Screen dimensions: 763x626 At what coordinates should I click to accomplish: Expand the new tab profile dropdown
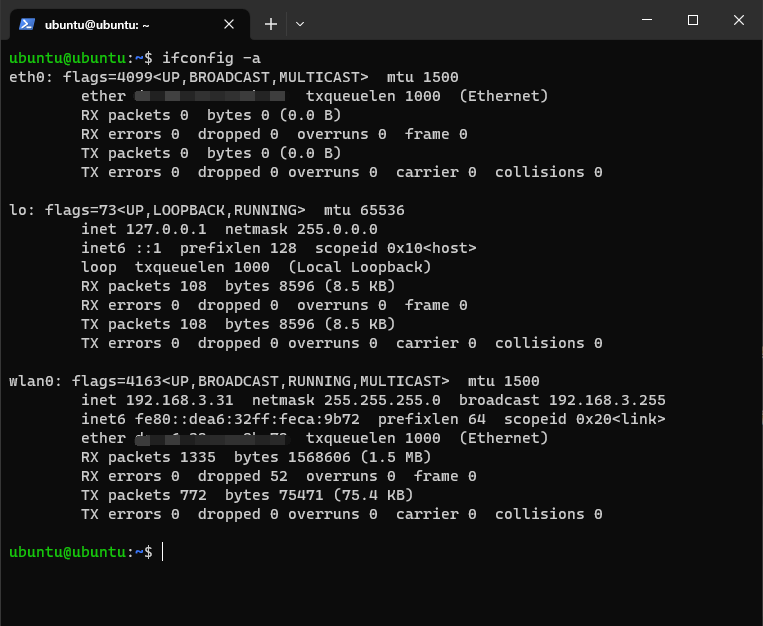pos(300,24)
